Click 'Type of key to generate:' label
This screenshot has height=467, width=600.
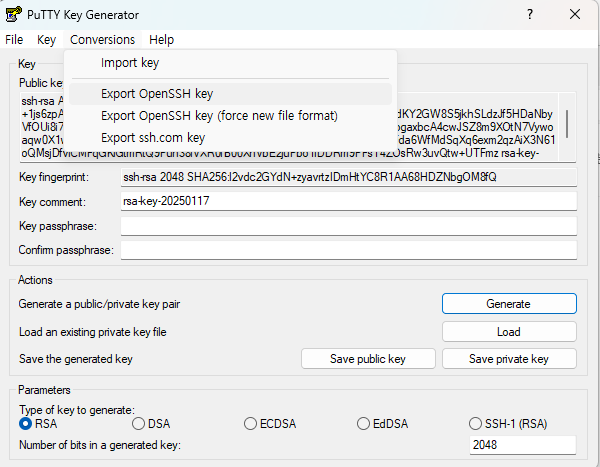pos(77,410)
